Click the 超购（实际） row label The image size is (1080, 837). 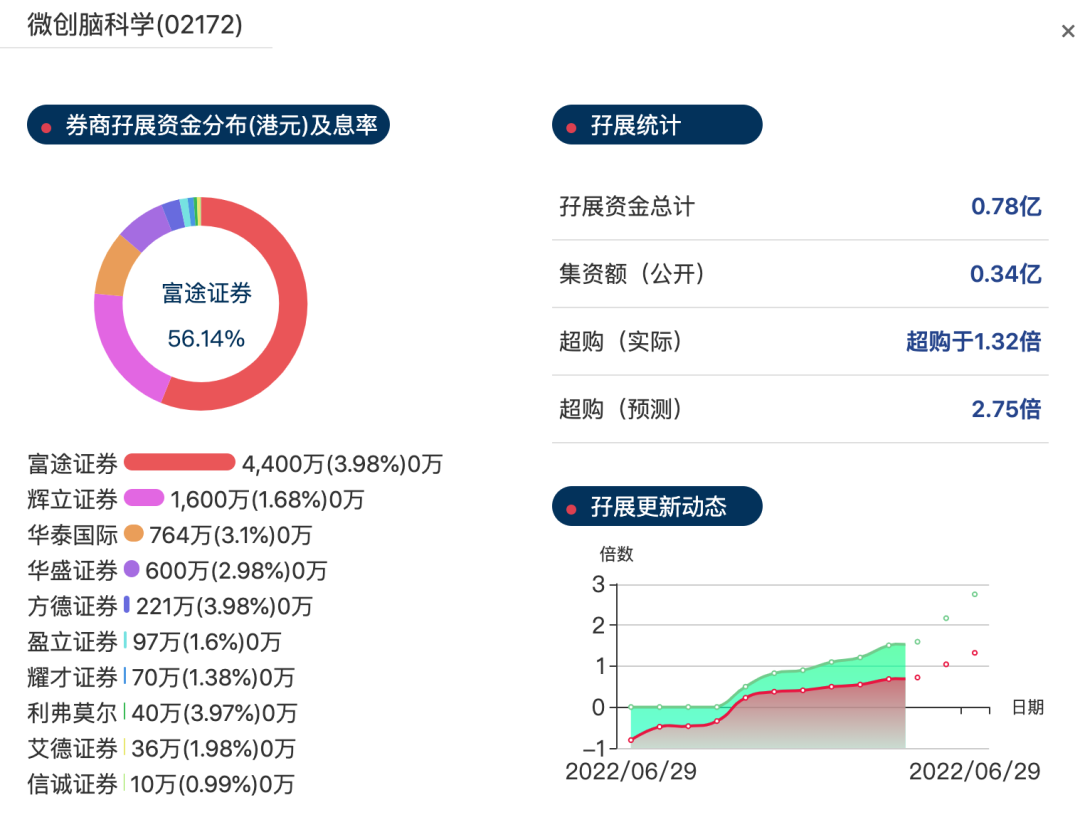coord(621,341)
